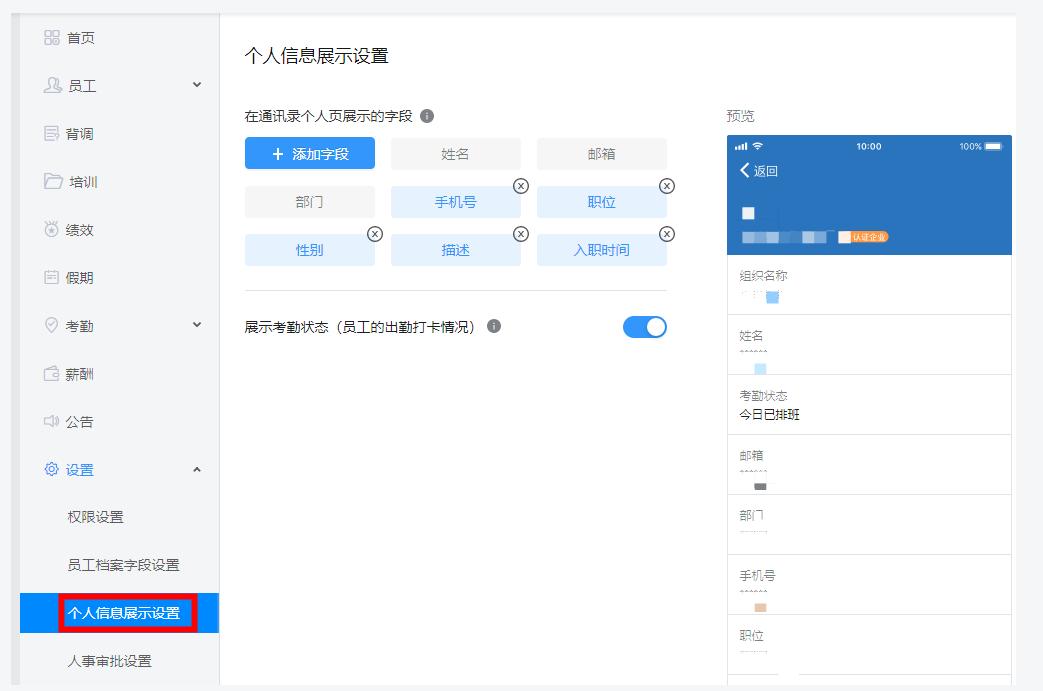
Task: Disable the 展示考勤状态 toggle
Action: coord(645,327)
